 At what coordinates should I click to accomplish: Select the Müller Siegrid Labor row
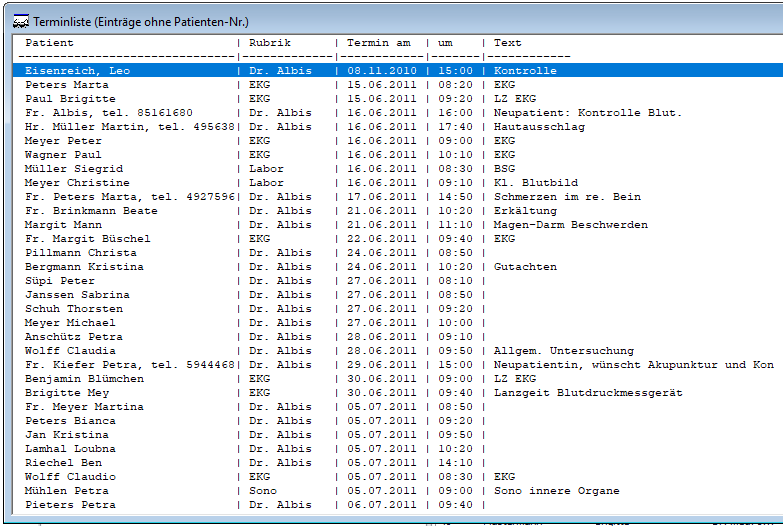point(397,168)
